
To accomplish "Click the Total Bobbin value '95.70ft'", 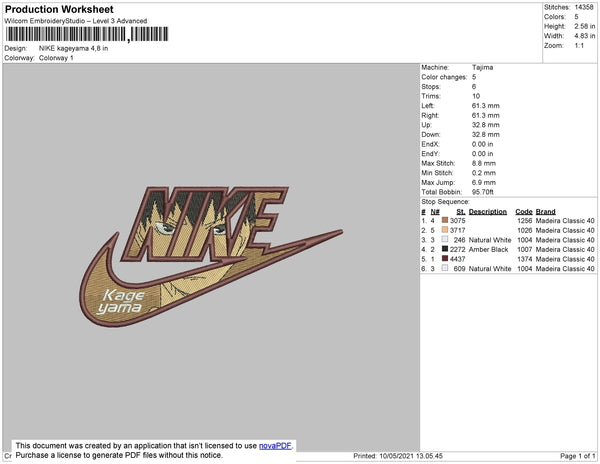I will 483,192.
